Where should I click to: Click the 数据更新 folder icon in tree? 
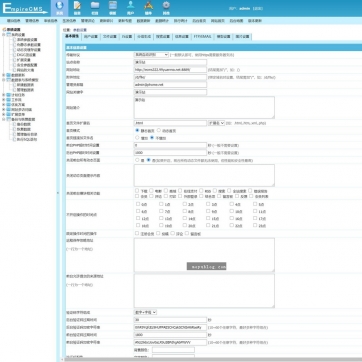point(9,75)
